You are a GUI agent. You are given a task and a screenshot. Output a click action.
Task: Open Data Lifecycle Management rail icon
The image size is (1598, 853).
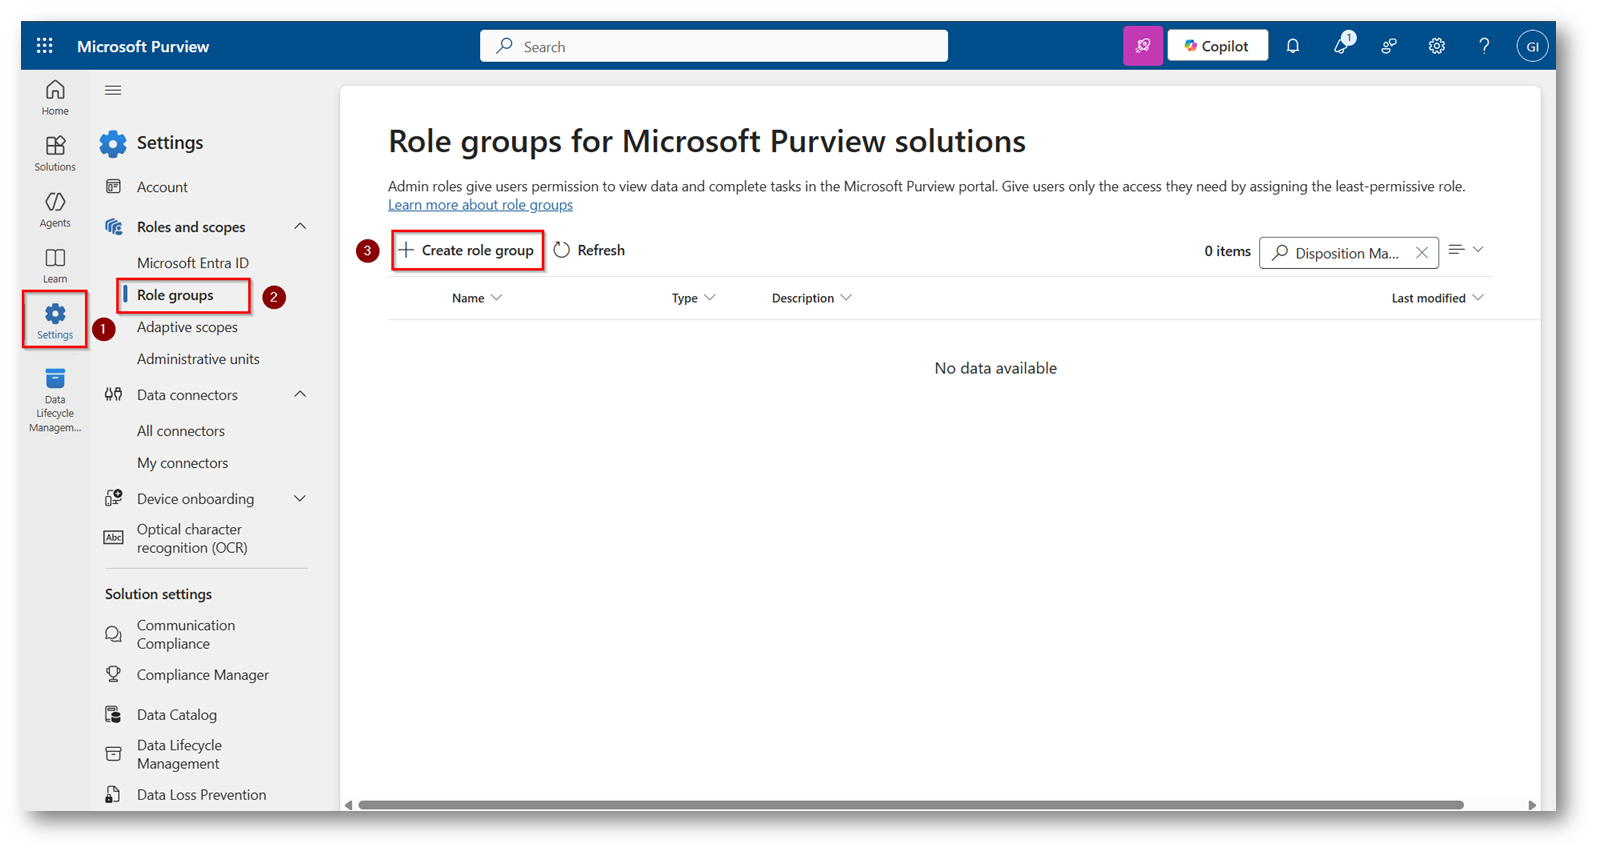pyautogui.click(x=55, y=400)
